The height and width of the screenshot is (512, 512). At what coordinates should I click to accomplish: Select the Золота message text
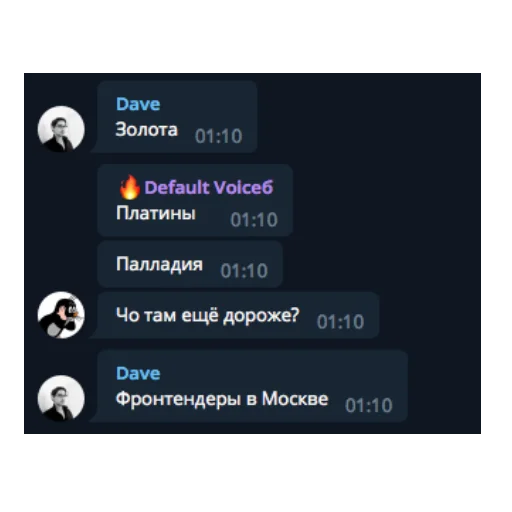tap(146, 130)
